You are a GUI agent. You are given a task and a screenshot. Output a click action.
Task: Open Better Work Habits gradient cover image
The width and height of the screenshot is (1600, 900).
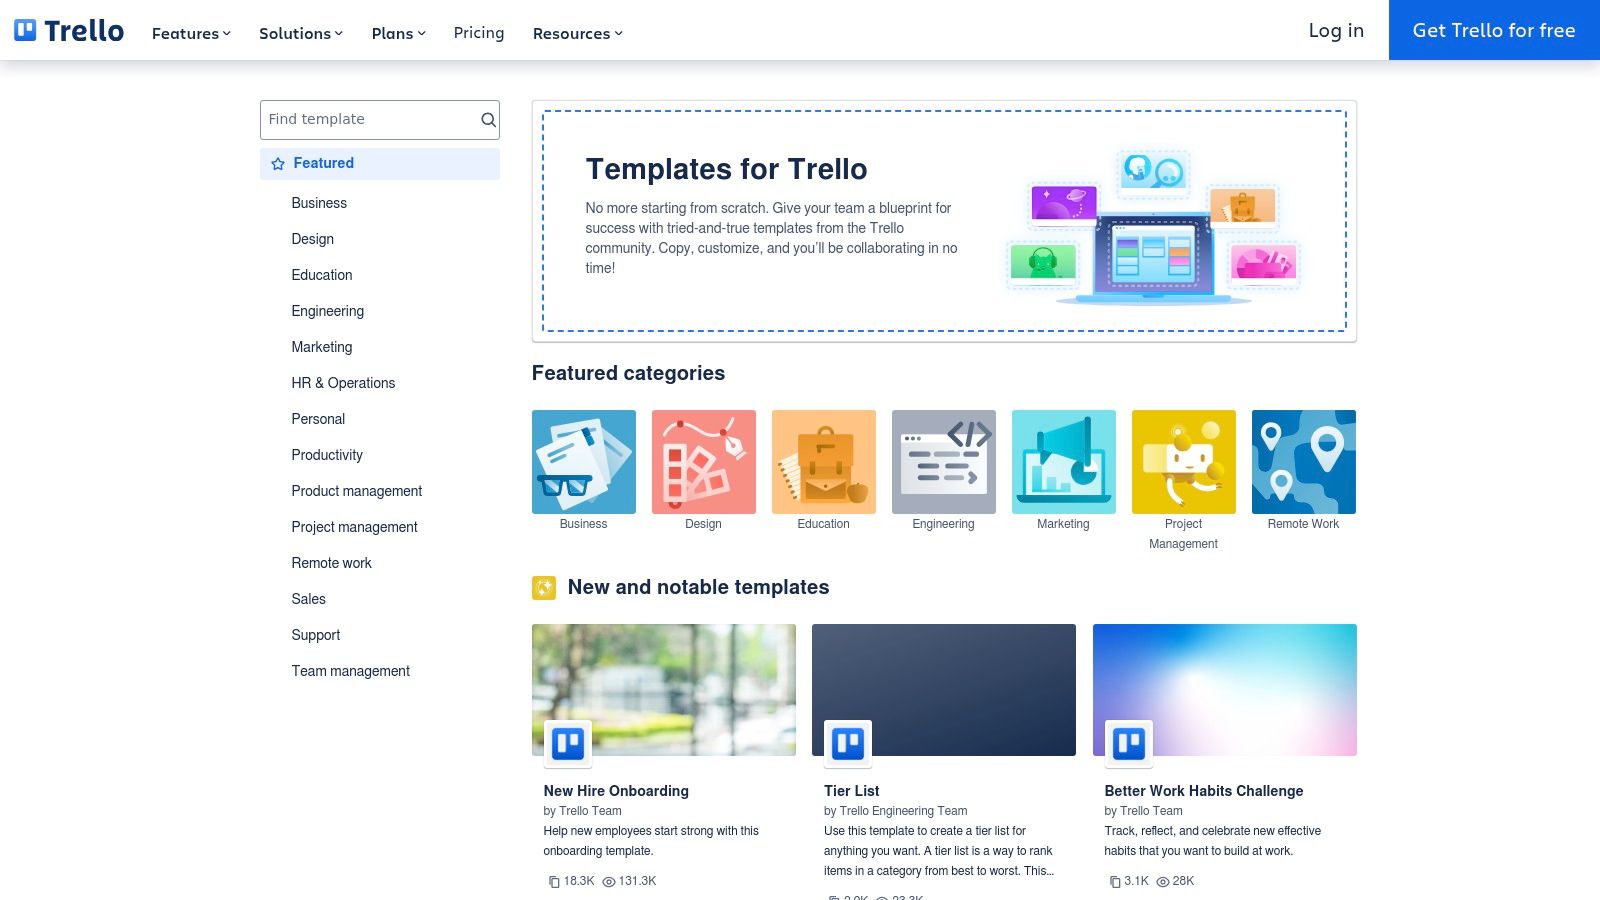click(1225, 690)
